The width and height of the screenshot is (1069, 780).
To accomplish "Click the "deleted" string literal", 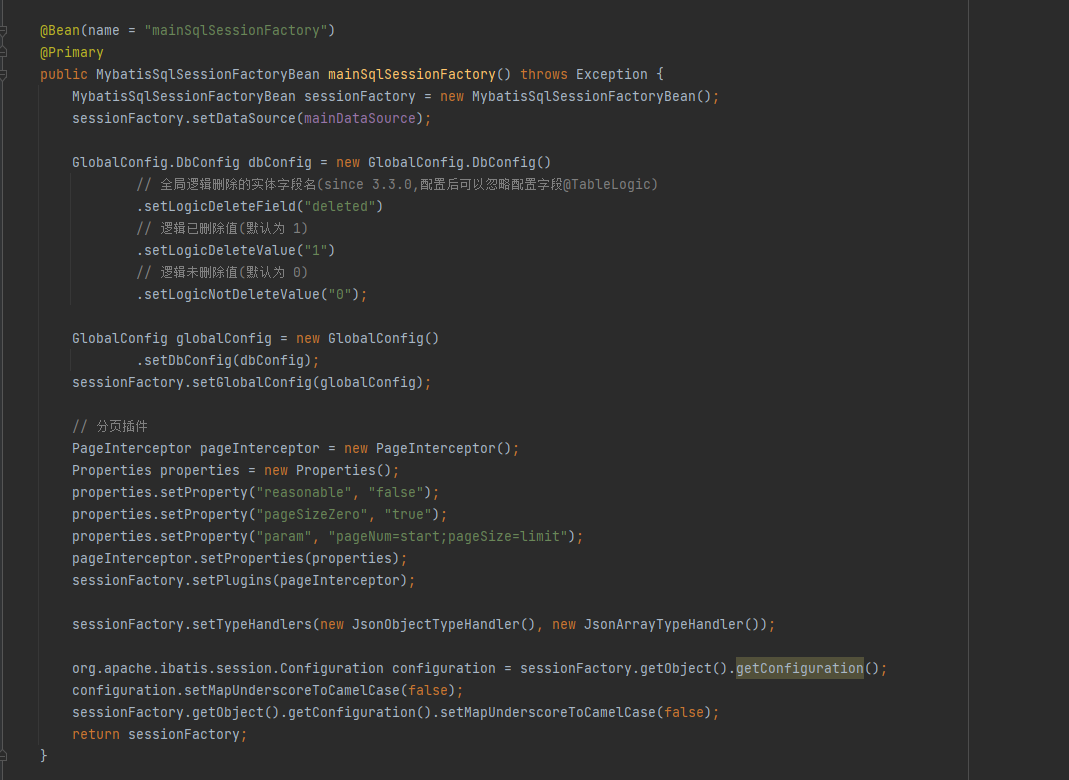I will pyautogui.click(x=339, y=207).
